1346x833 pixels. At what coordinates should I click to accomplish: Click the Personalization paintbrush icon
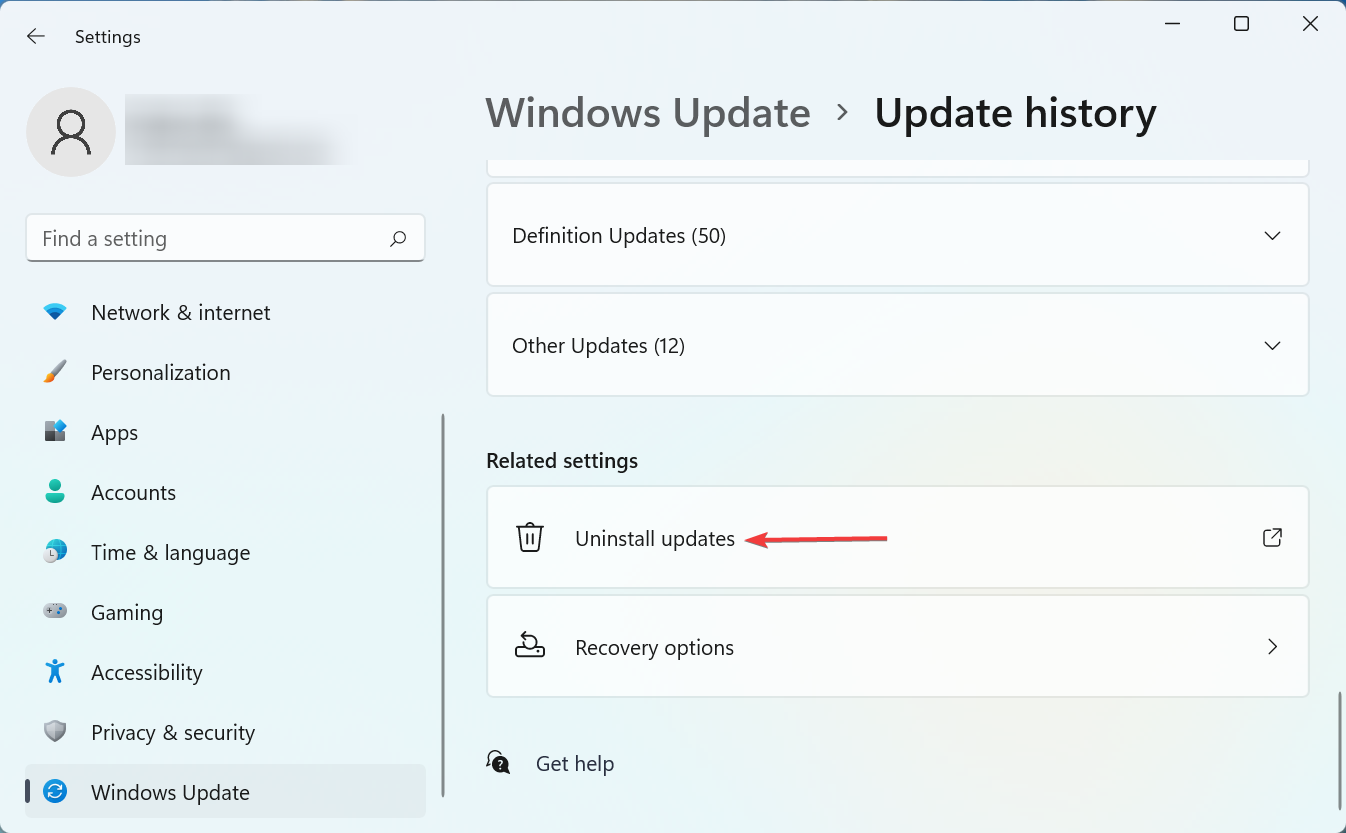55,373
